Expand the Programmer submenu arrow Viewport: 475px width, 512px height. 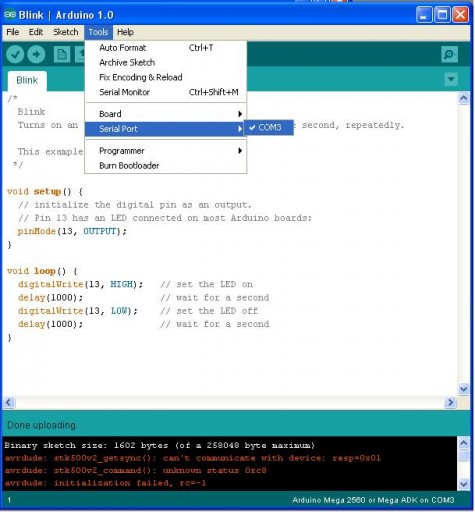pos(240,151)
